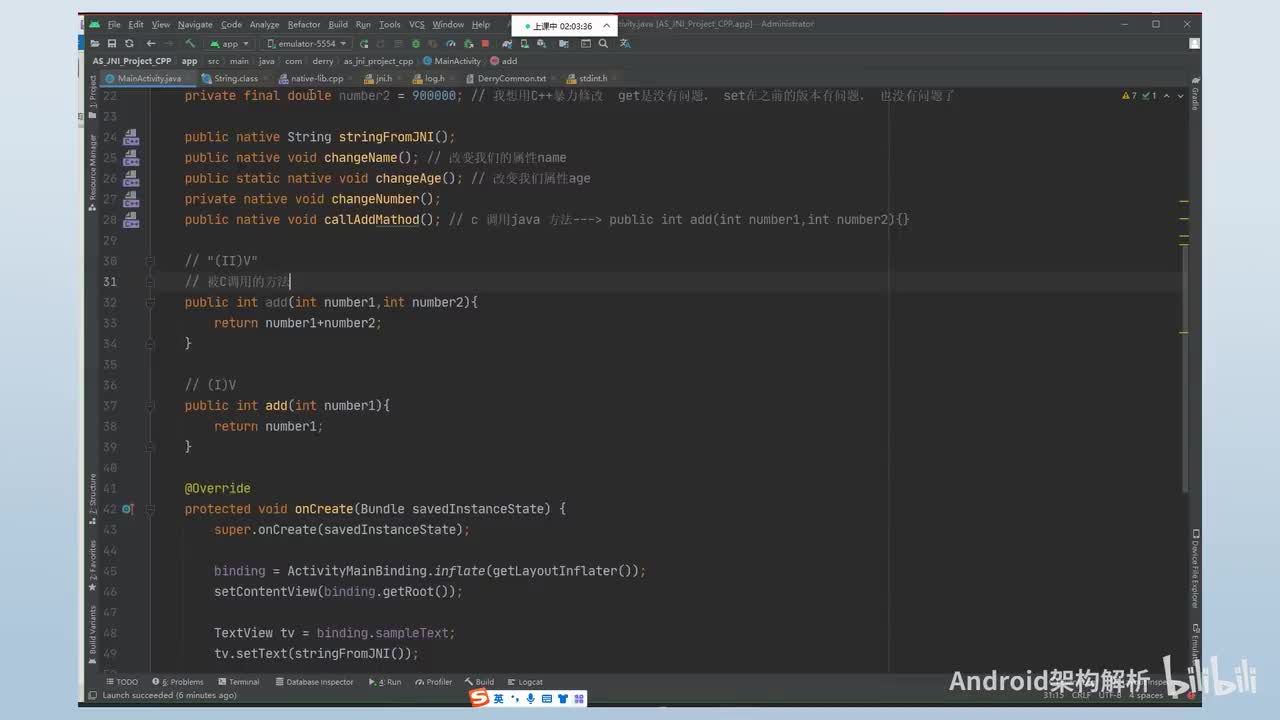Open the VCS menu
Viewport: 1280px width, 720px height.
(x=416, y=24)
